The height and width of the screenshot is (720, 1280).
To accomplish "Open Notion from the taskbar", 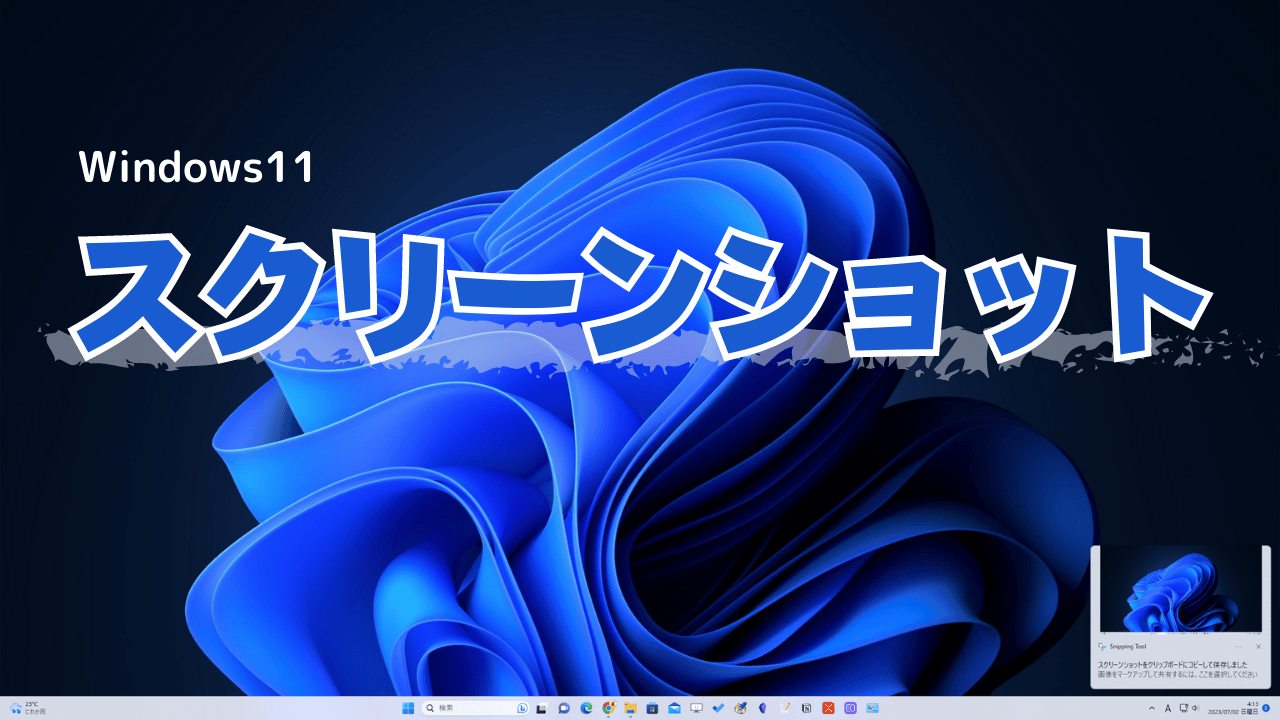I will click(807, 708).
